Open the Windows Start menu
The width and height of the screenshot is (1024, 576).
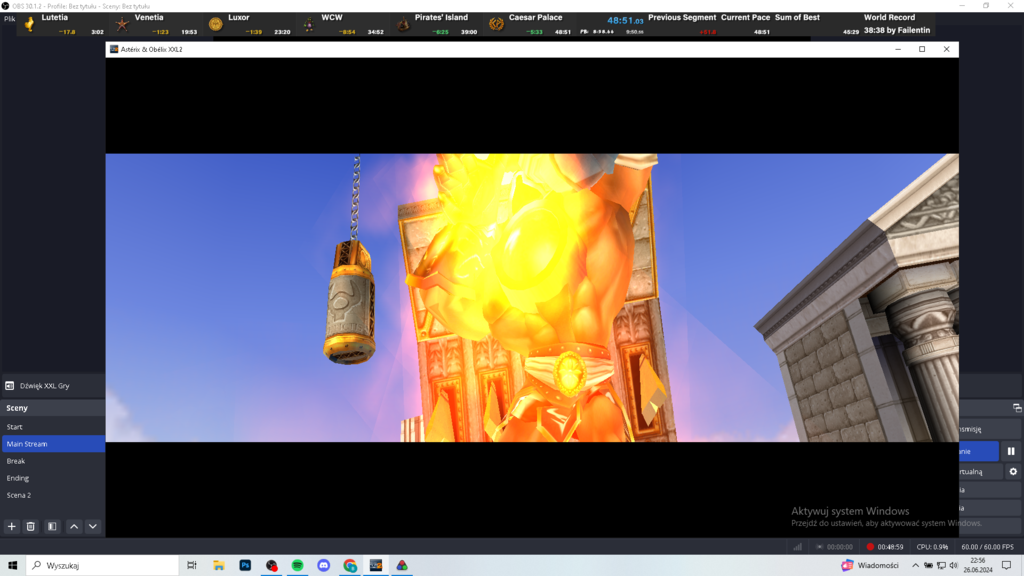(12, 566)
